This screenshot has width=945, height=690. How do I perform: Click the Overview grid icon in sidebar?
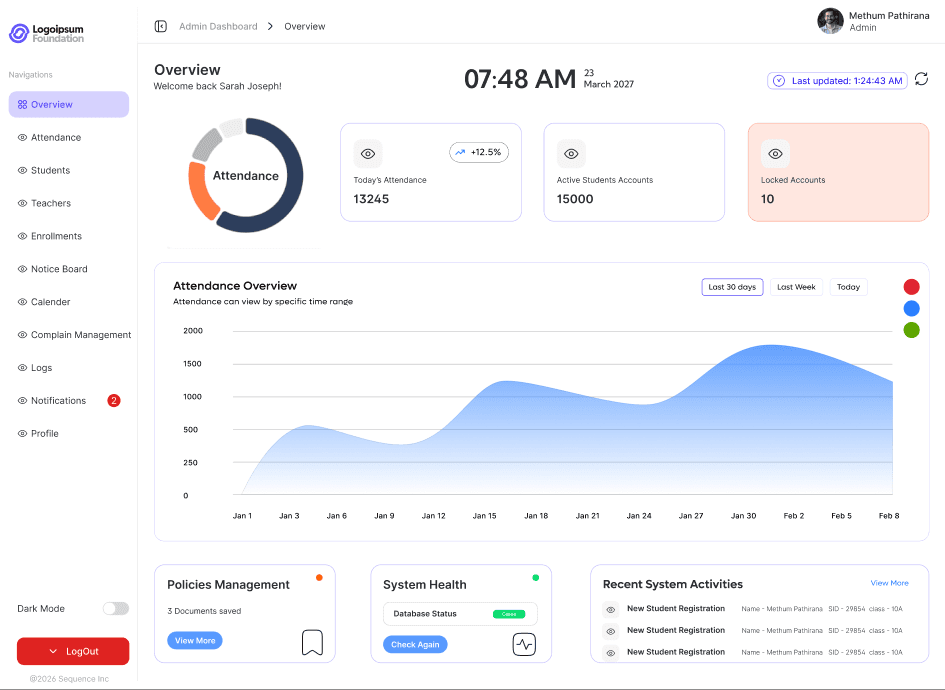pyautogui.click(x=22, y=105)
